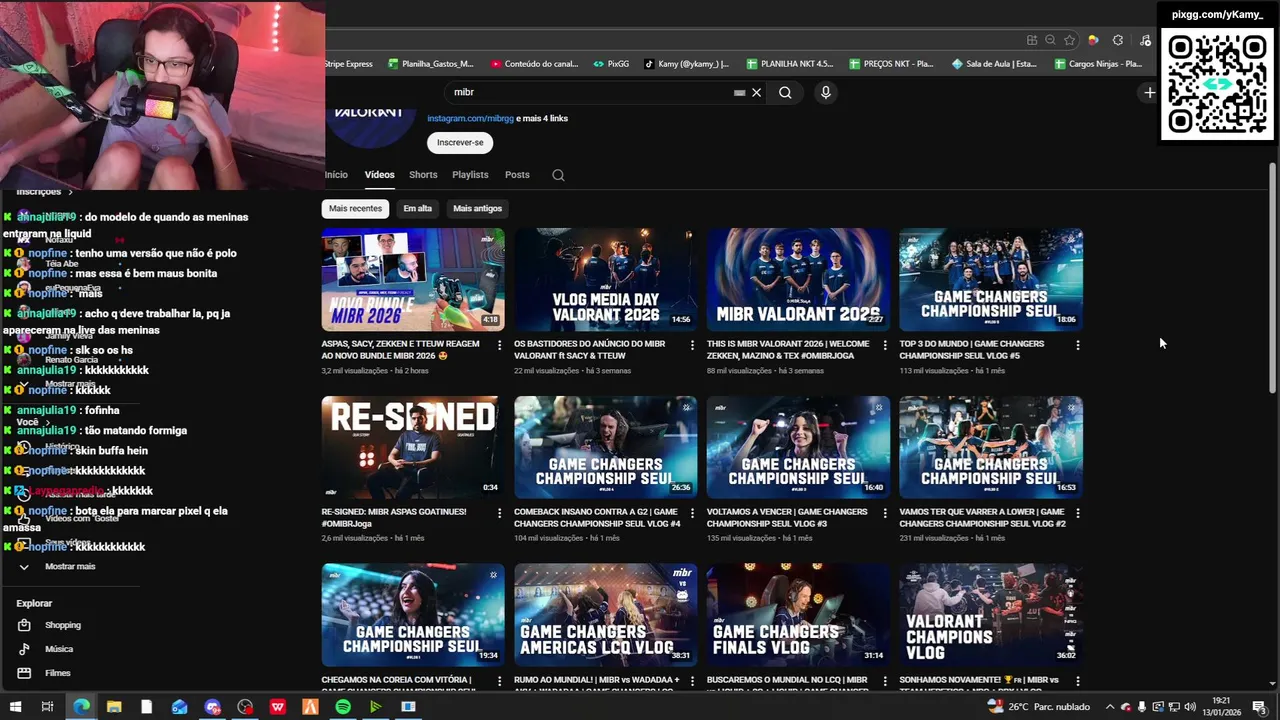Open the Cargos Ninjas bookmark
Image resolution: width=1280 pixels, height=720 pixels.
[x=1097, y=64]
